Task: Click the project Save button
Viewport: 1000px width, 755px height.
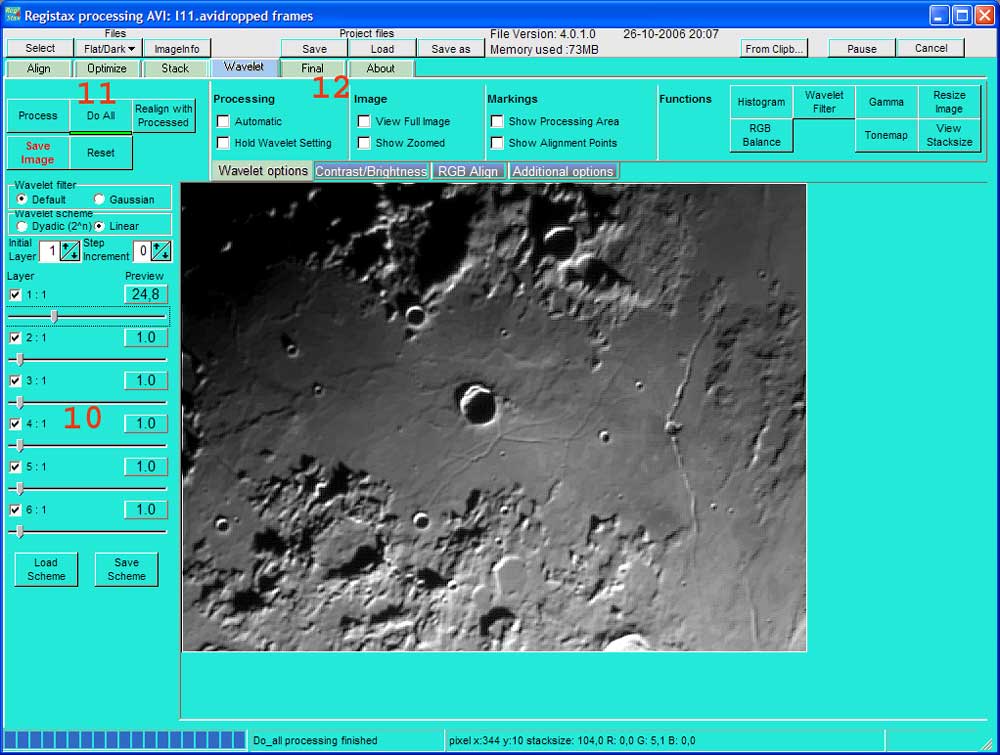Action: pos(314,48)
